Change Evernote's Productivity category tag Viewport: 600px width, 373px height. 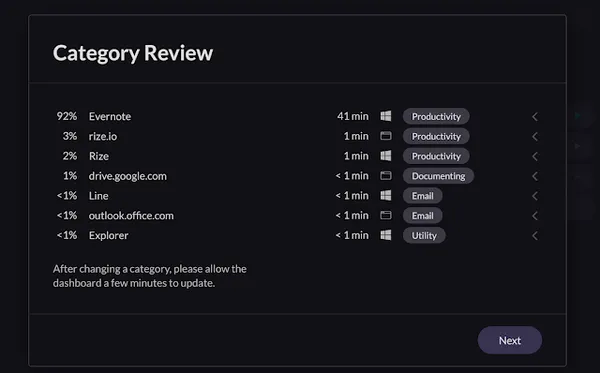[436, 116]
